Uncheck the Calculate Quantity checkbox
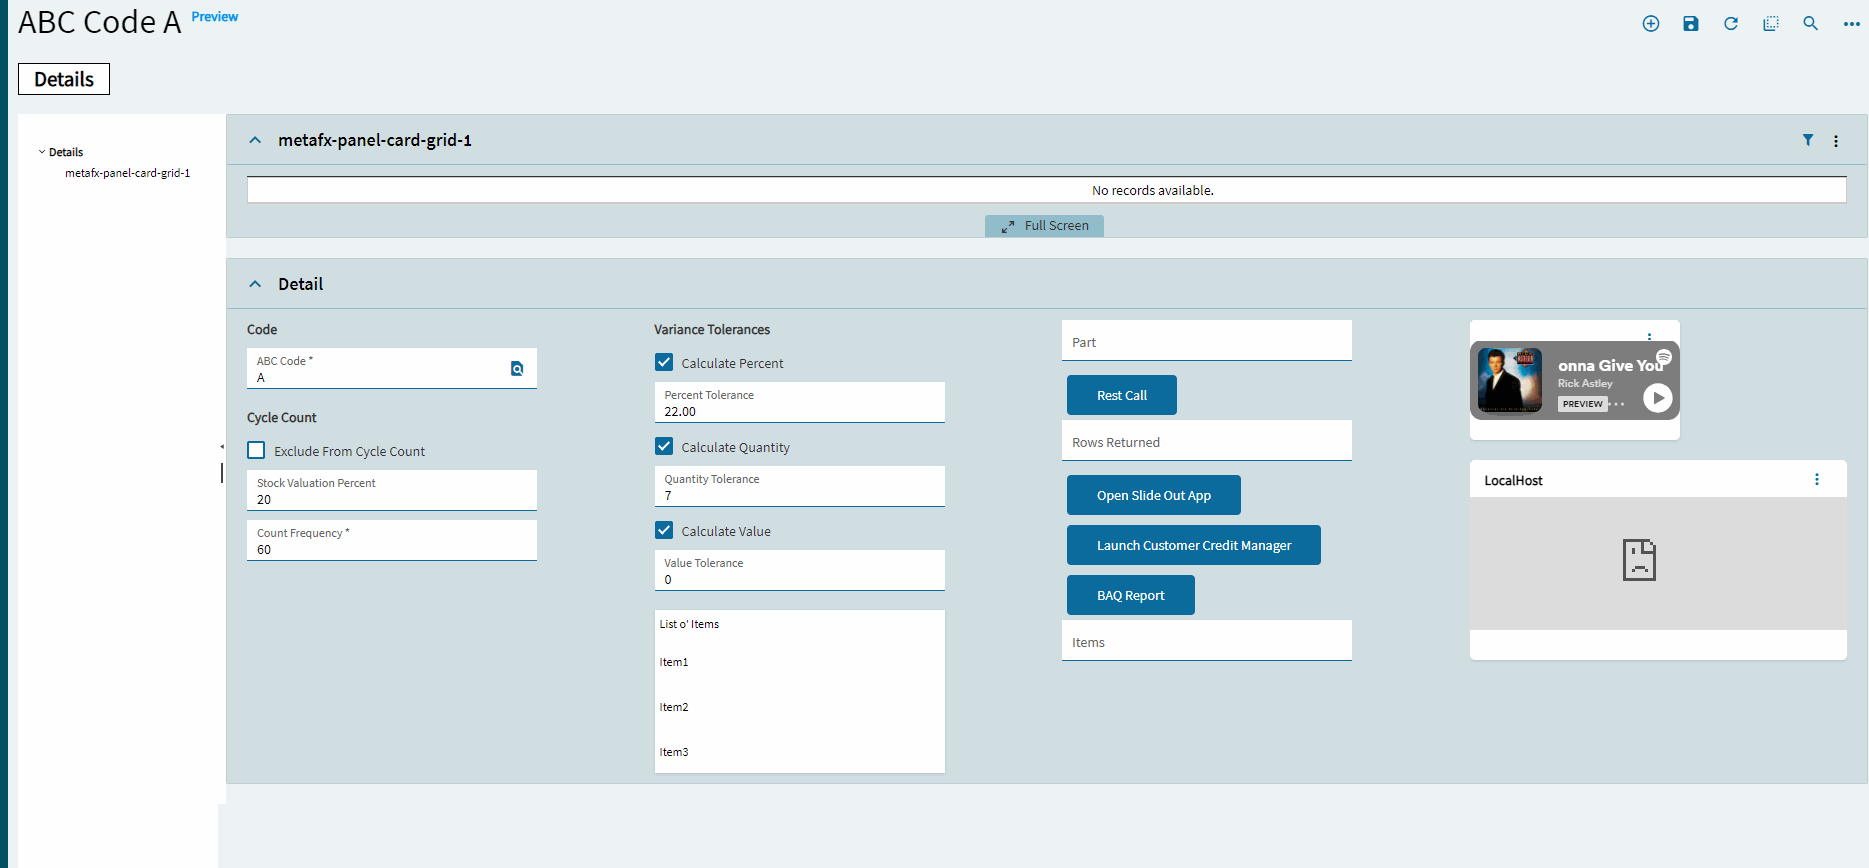Image resolution: width=1869 pixels, height=868 pixels. pos(664,447)
